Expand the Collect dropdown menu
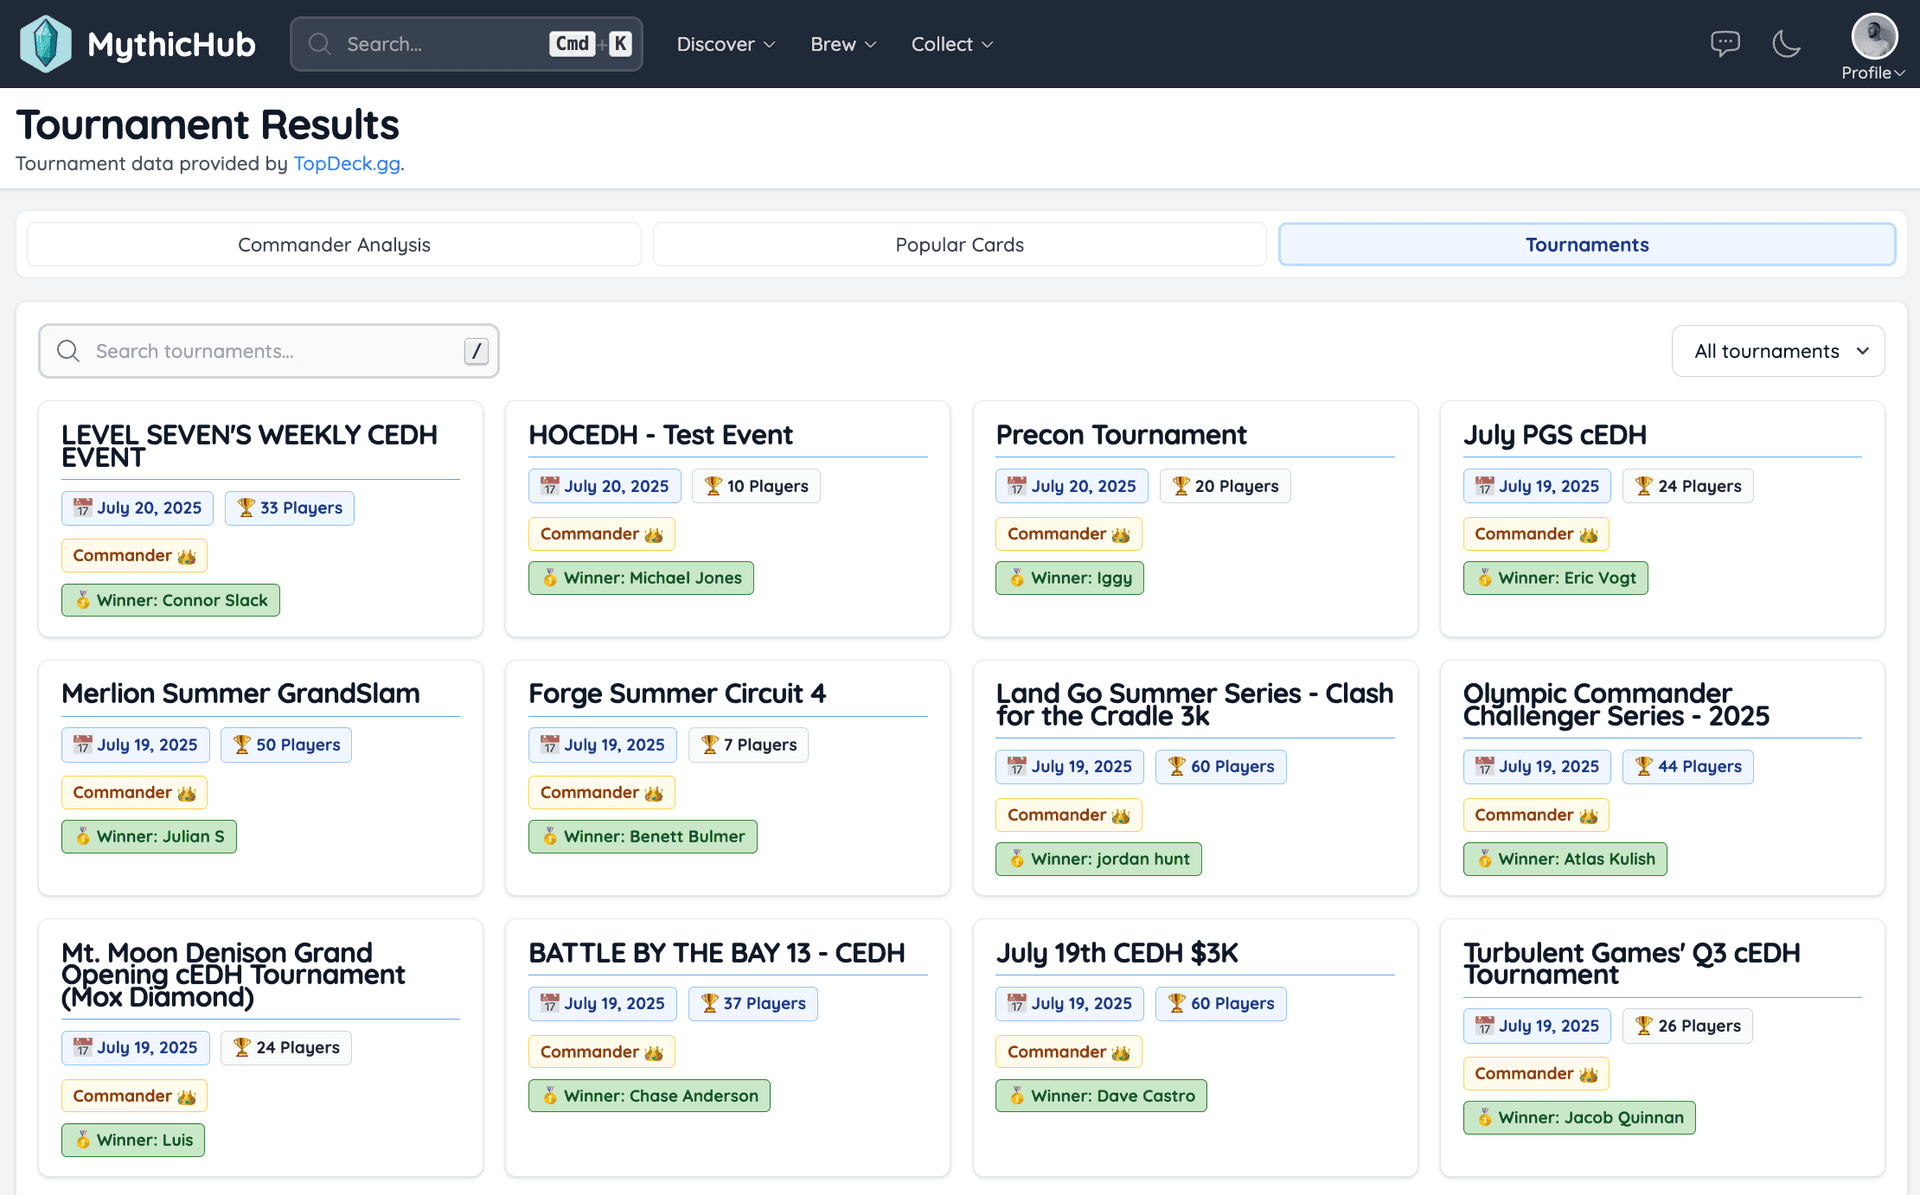 (952, 44)
